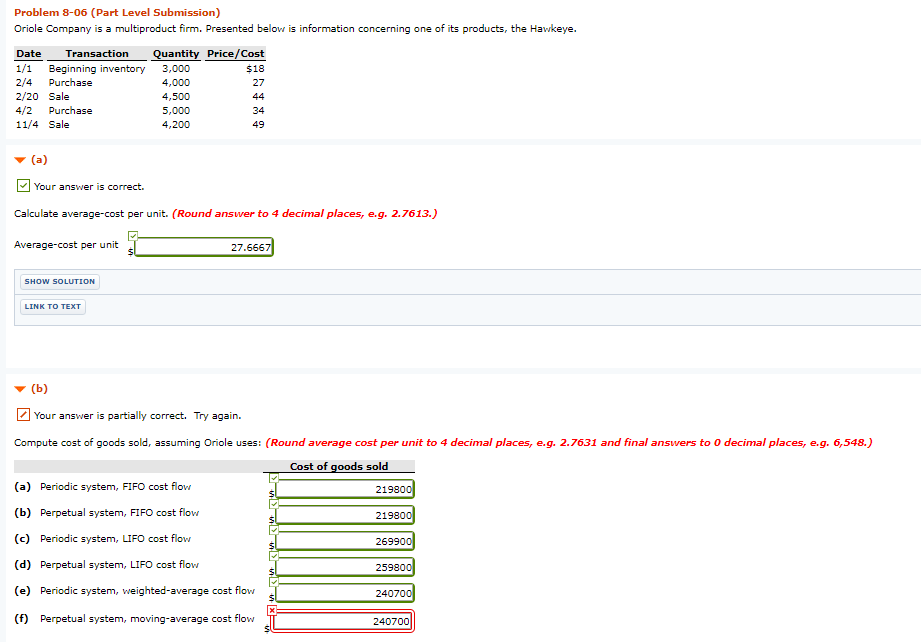Click the 4/2 Purchase quantity 5,000 cell
The height and width of the screenshot is (642, 921).
tap(176, 111)
